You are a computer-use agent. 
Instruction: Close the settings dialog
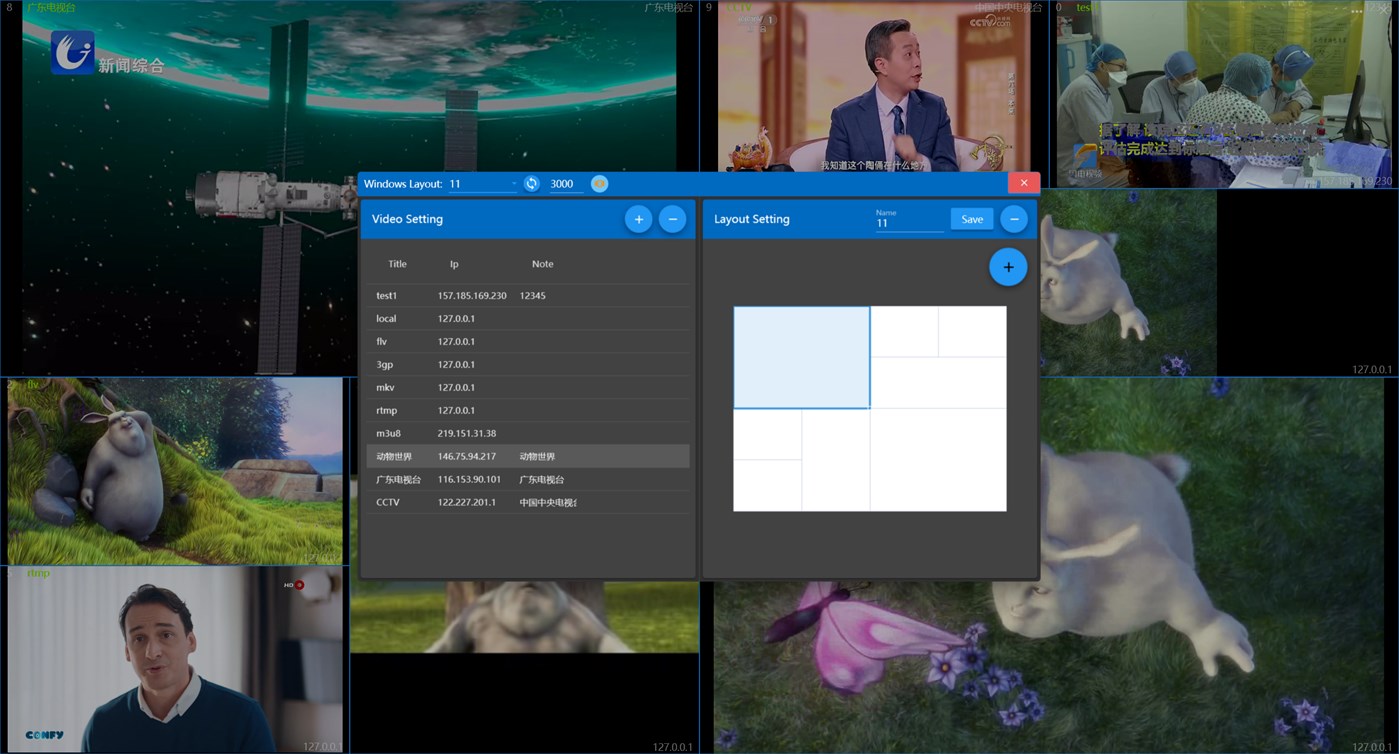click(1024, 183)
